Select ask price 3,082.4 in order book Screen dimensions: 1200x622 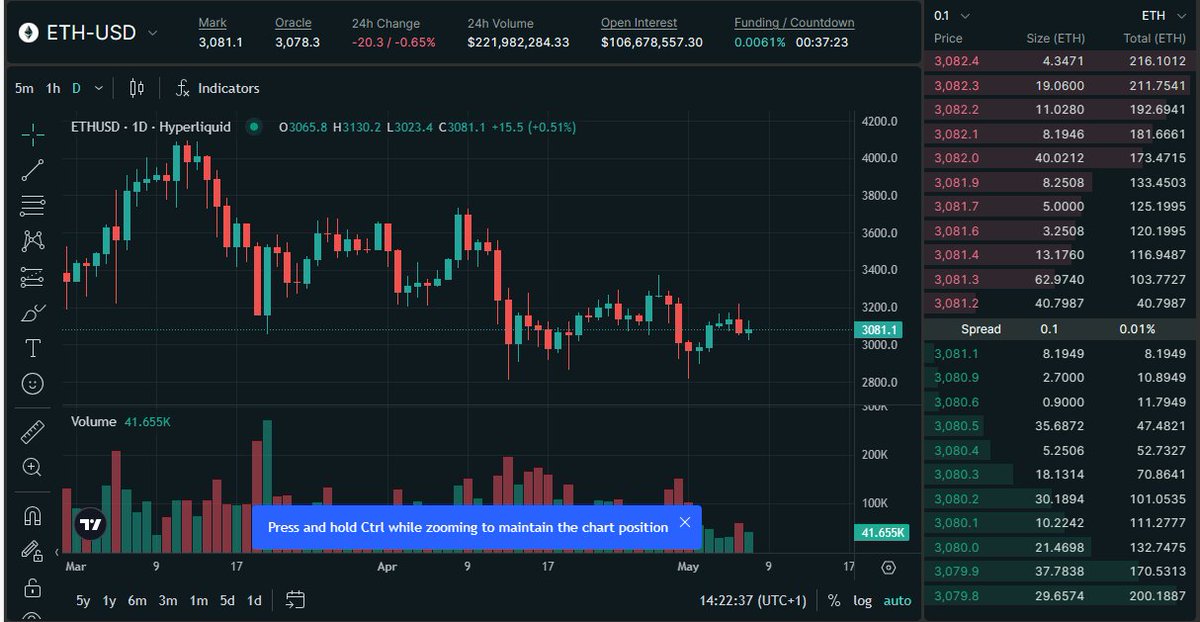click(x=956, y=60)
